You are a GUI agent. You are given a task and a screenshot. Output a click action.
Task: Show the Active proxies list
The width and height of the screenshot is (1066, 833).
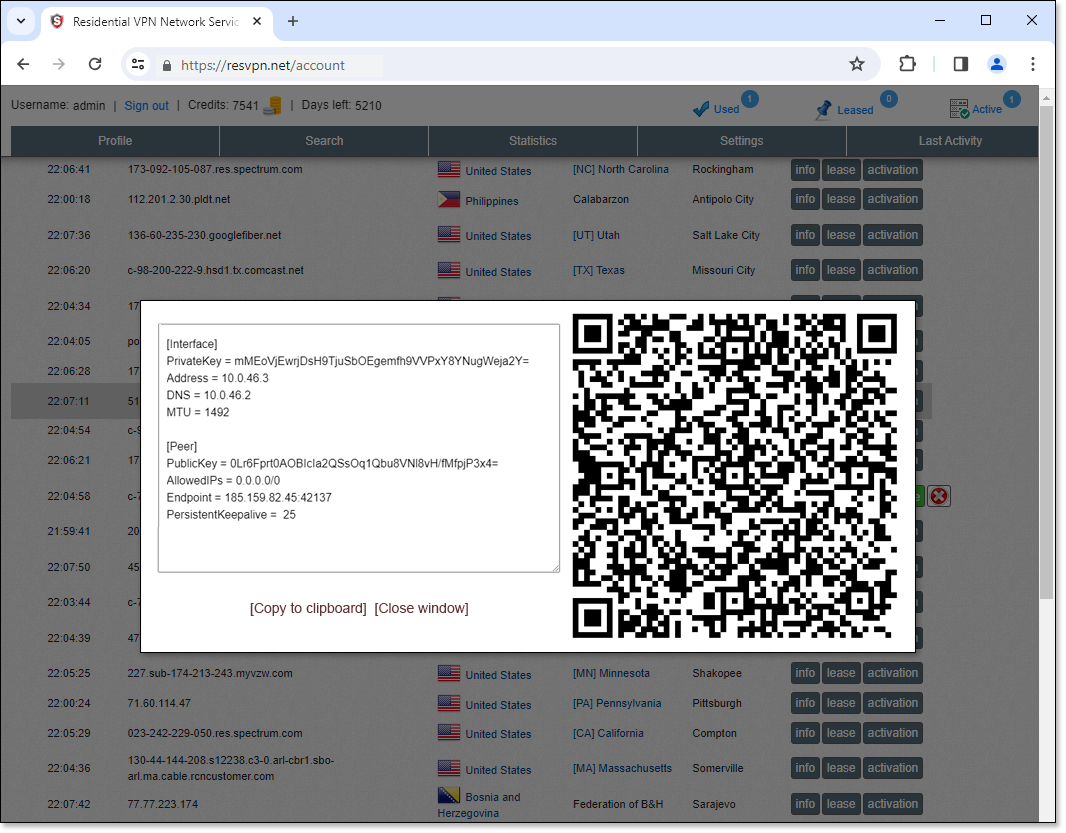(984, 107)
